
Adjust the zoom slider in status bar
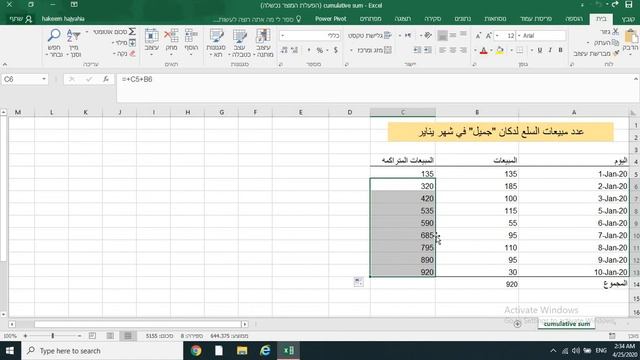coord(53,336)
